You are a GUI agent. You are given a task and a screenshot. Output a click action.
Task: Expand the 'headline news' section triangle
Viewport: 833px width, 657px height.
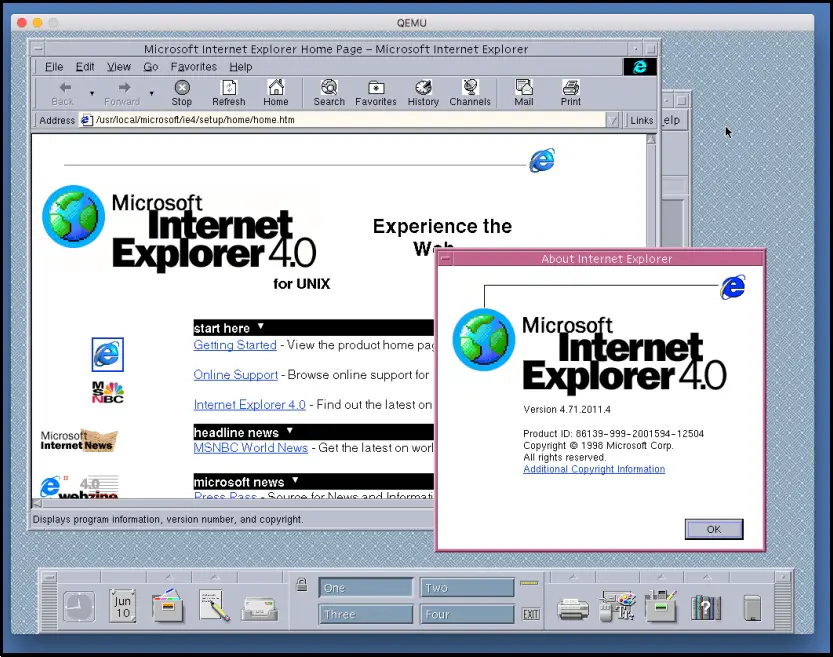290,431
